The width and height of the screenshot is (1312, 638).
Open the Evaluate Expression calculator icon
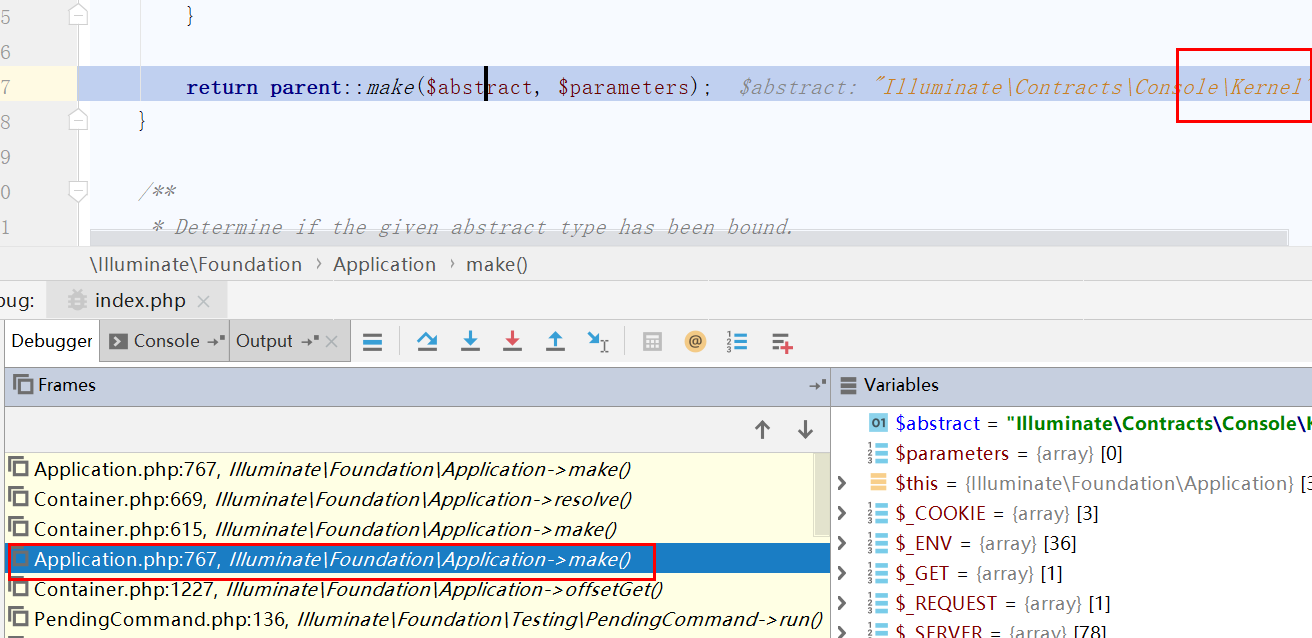652,342
